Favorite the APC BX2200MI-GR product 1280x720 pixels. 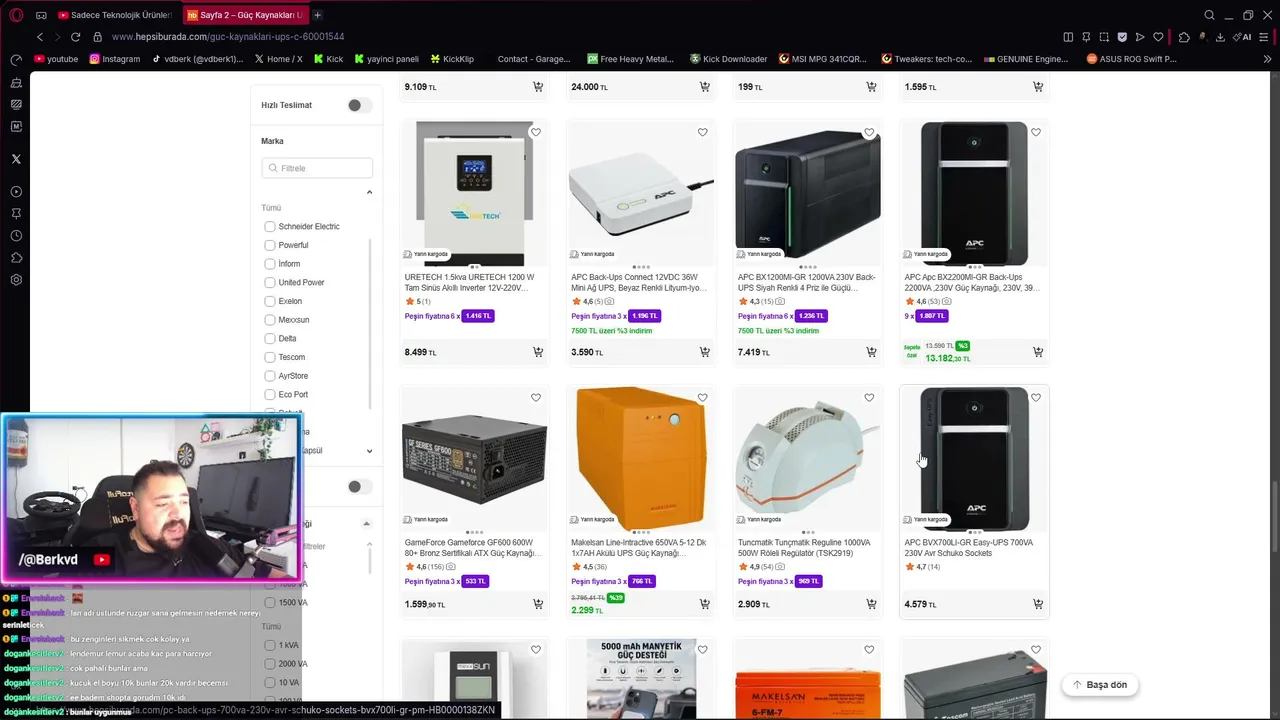point(1036,132)
